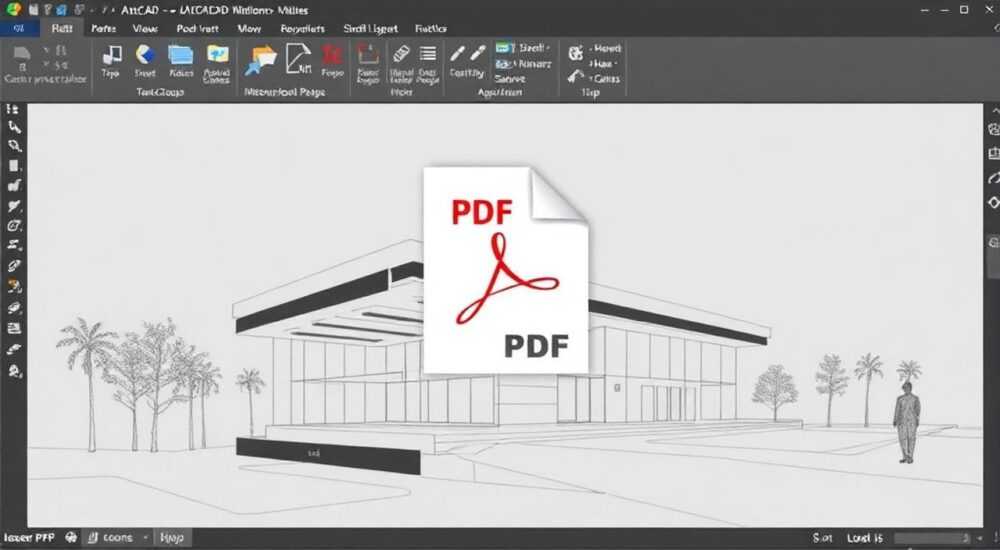The image size is (1000, 550).
Task: Click the folder-with-picture icon in Tast Gloups
Action: click(217, 54)
